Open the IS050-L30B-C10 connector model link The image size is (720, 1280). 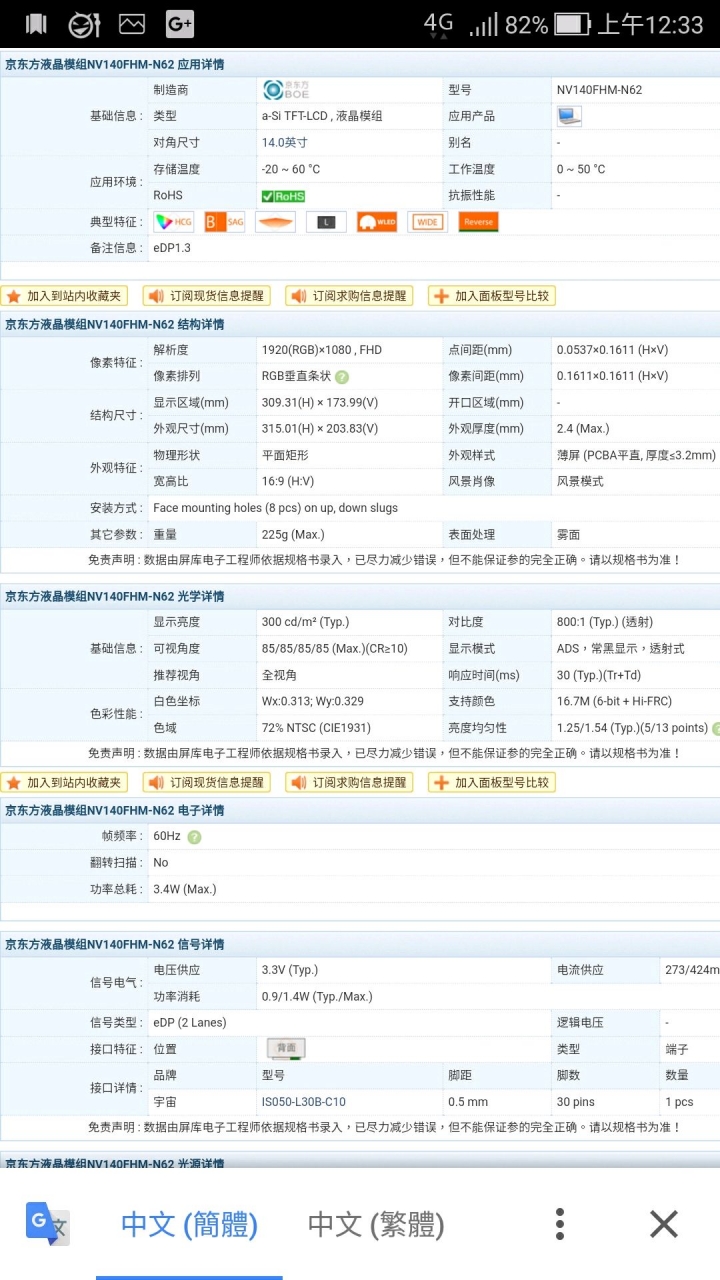[304, 1102]
